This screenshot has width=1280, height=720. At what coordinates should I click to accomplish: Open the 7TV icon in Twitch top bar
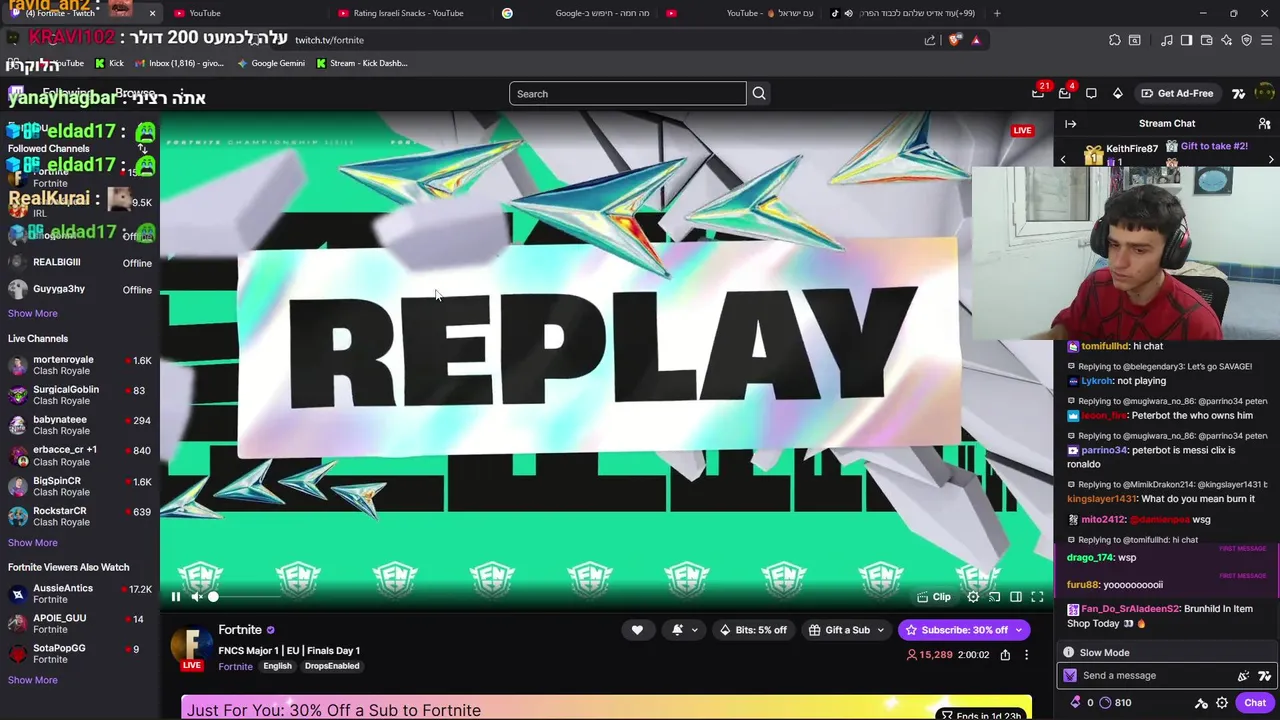[1238, 93]
